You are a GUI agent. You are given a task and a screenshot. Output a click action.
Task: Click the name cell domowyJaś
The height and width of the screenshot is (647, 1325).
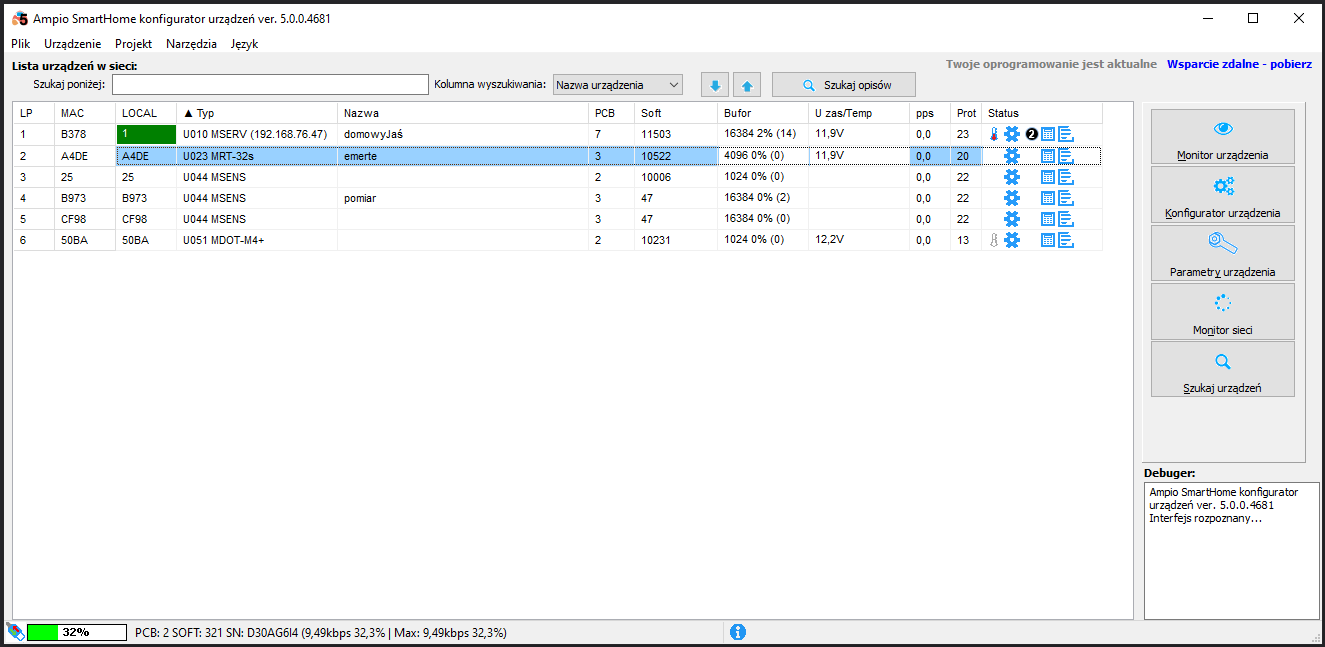point(463,134)
